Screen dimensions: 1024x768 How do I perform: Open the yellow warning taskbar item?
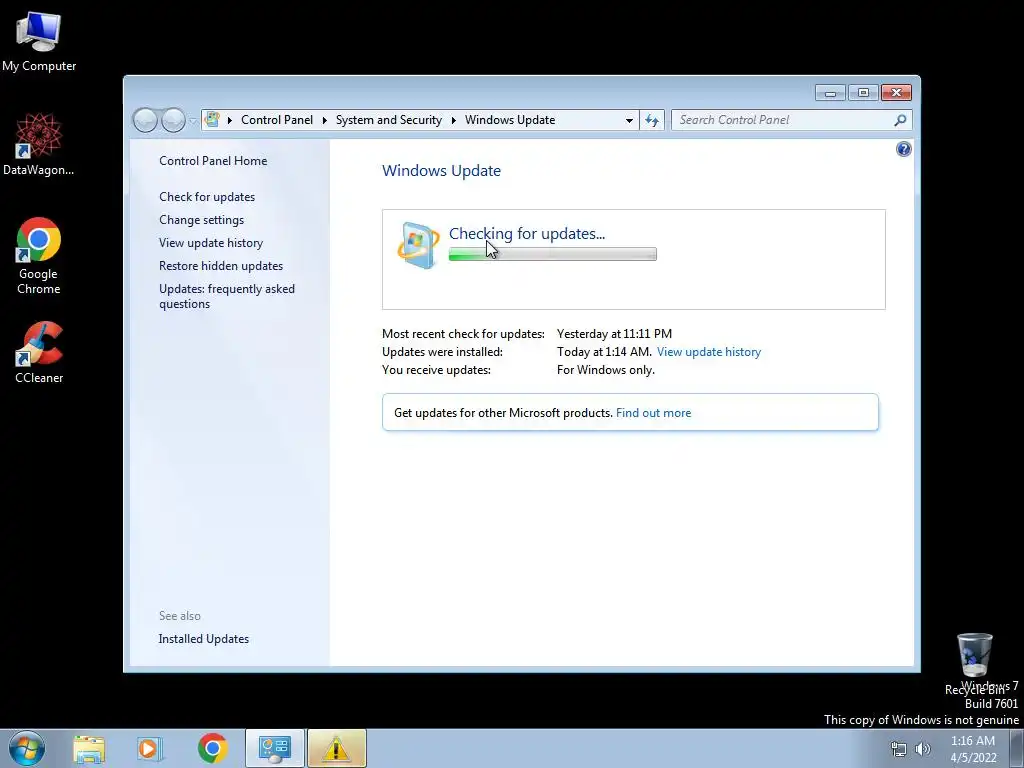pyautogui.click(x=336, y=748)
